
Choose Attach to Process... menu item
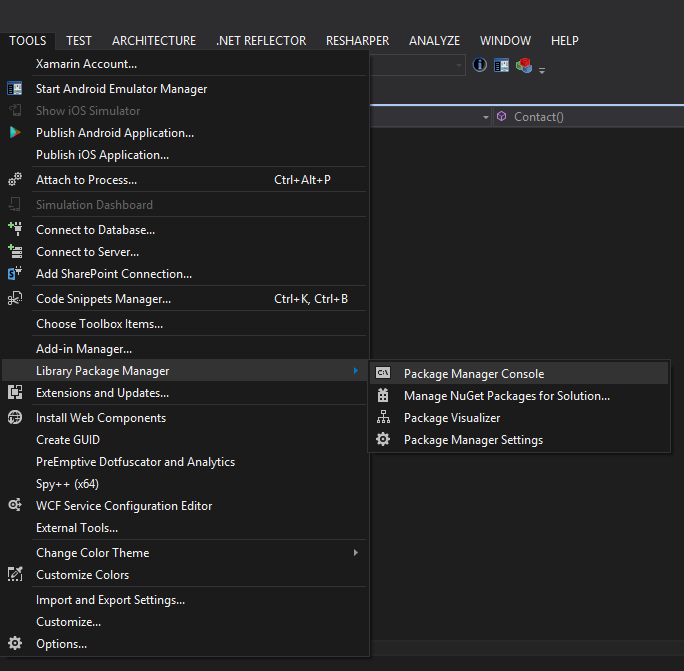[x=185, y=179]
